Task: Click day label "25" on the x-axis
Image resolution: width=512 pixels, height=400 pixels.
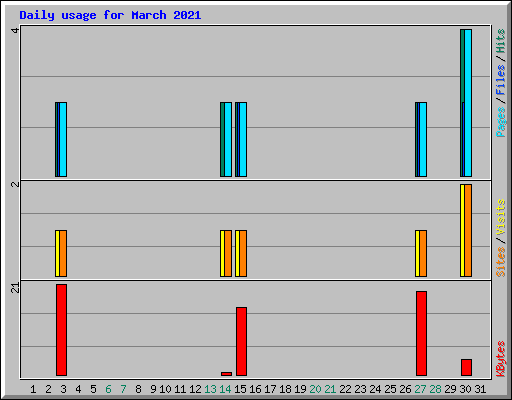Action: click(x=390, y=389)
